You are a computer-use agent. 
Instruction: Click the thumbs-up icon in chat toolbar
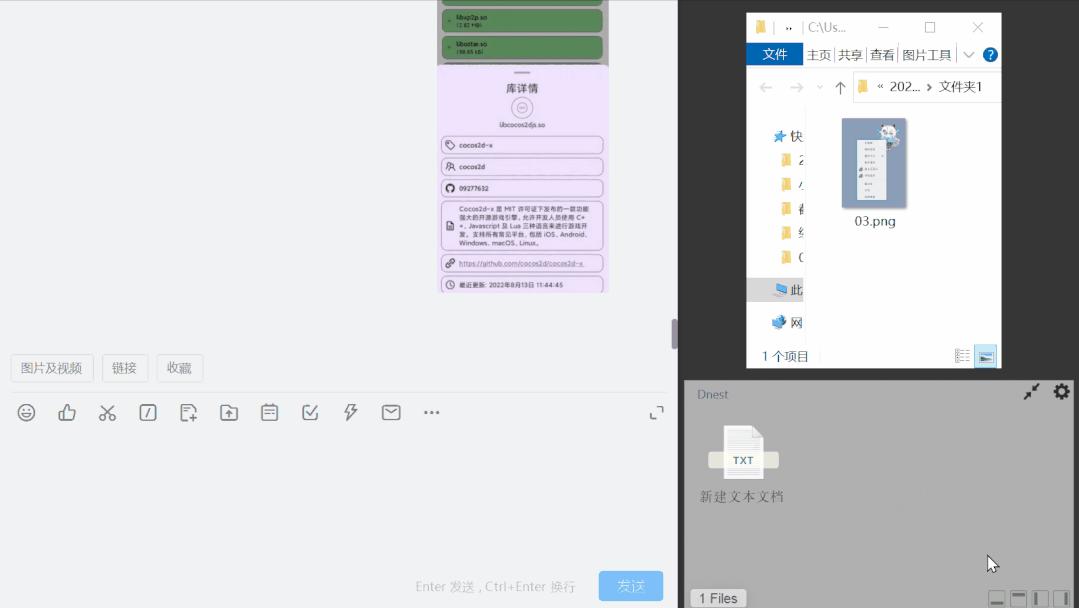67,412
